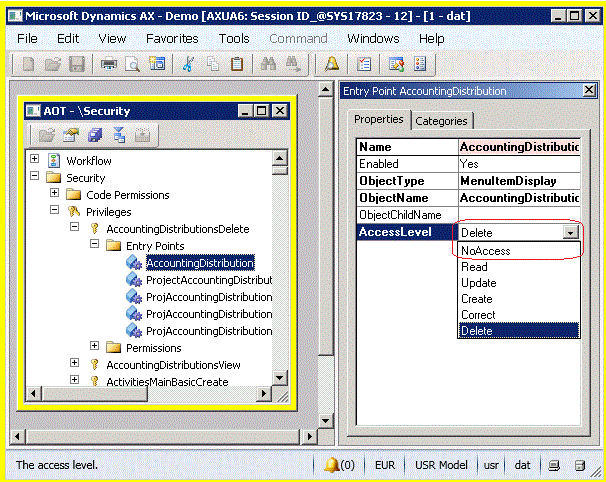Click the AOT import icon
The image size is (606, 482).
point(143,136)
